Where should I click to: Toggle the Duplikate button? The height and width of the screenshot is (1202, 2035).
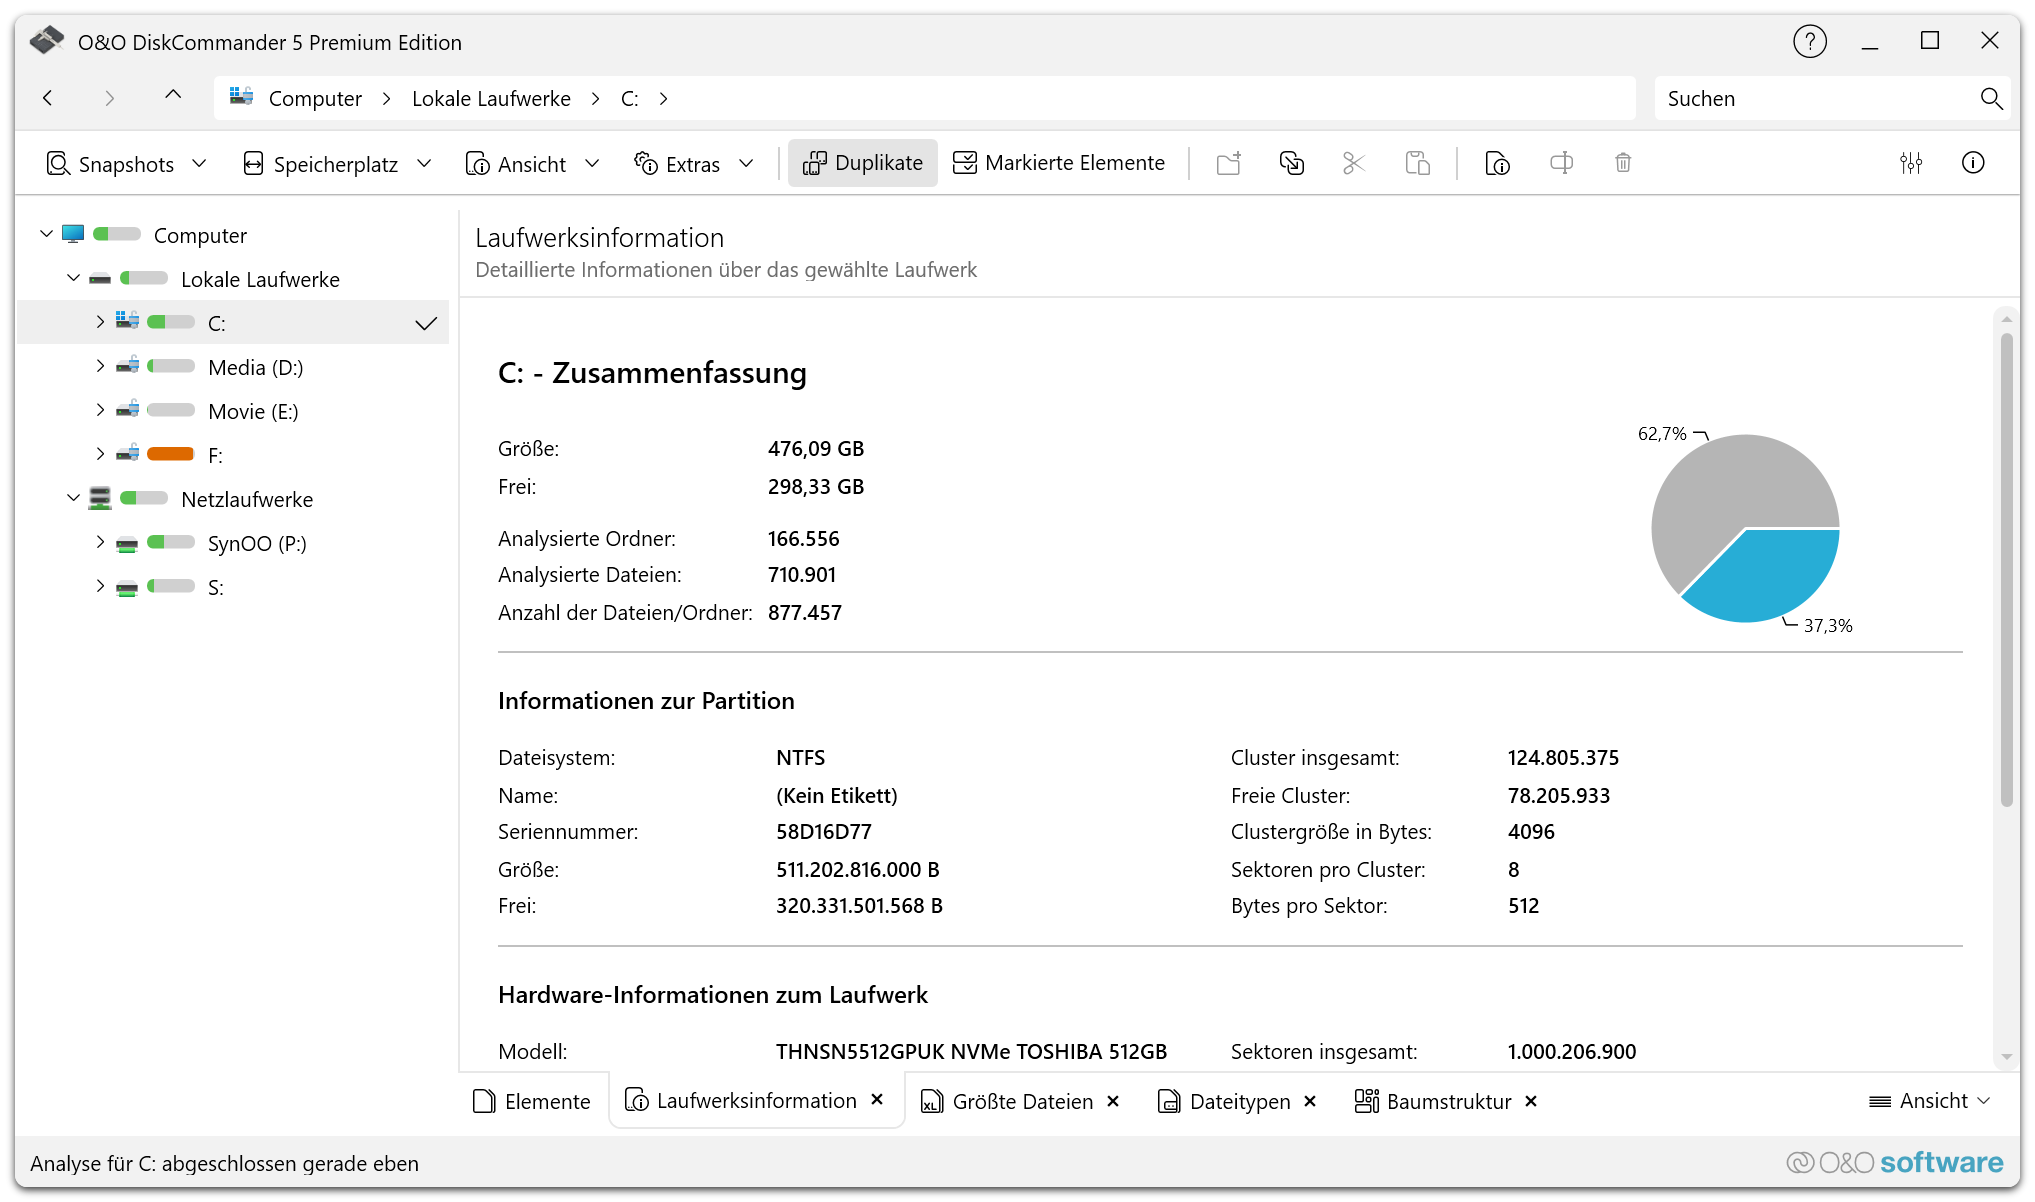[x=862, y=163]
